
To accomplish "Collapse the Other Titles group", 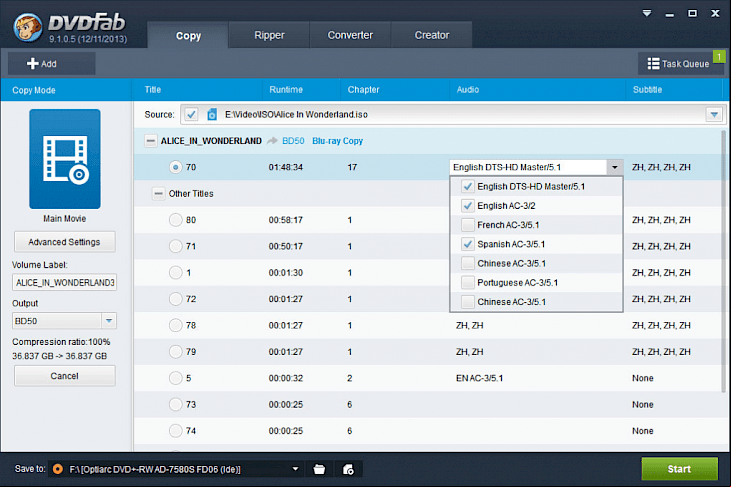I will [159, 193].
